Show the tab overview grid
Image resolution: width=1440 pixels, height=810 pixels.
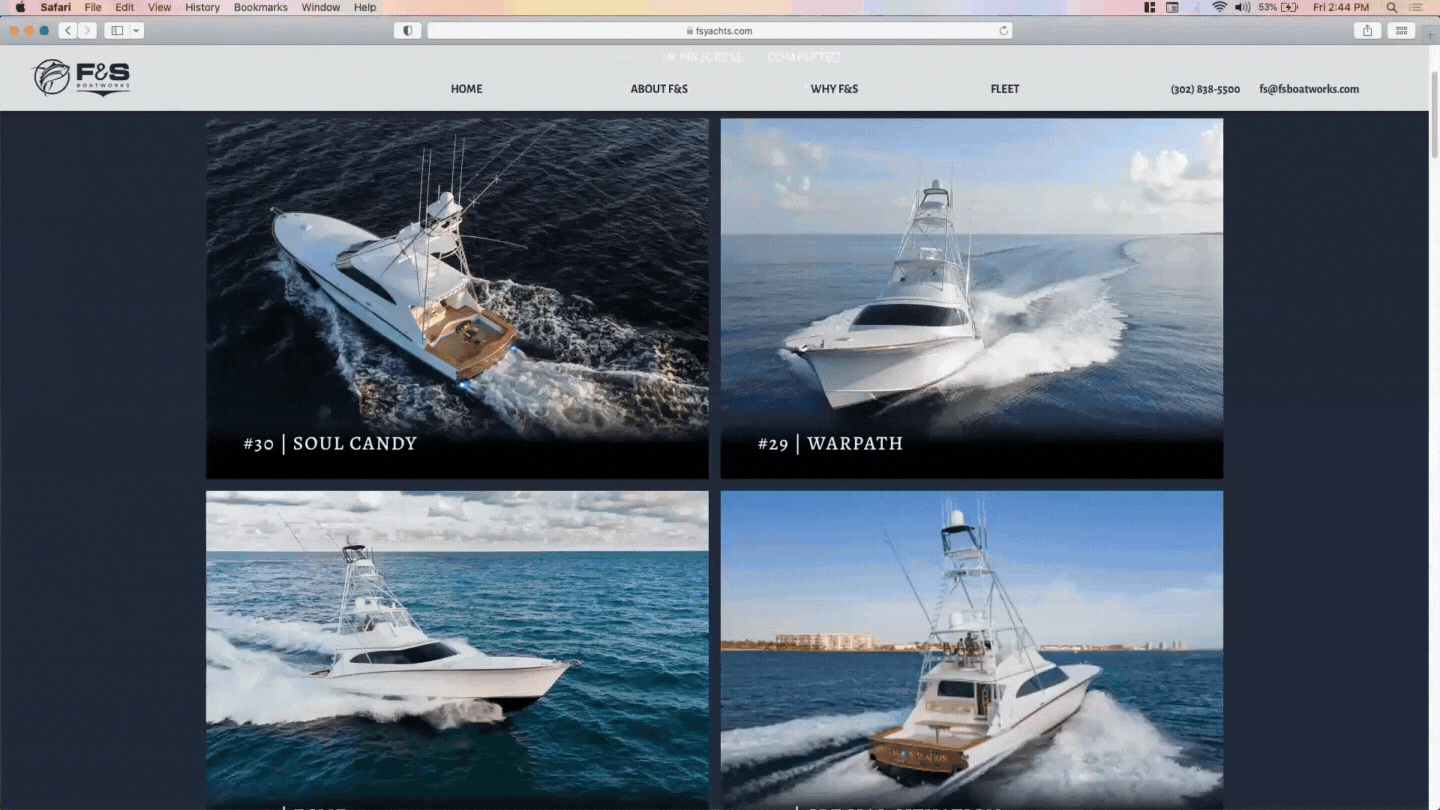tap(1401, 31)
